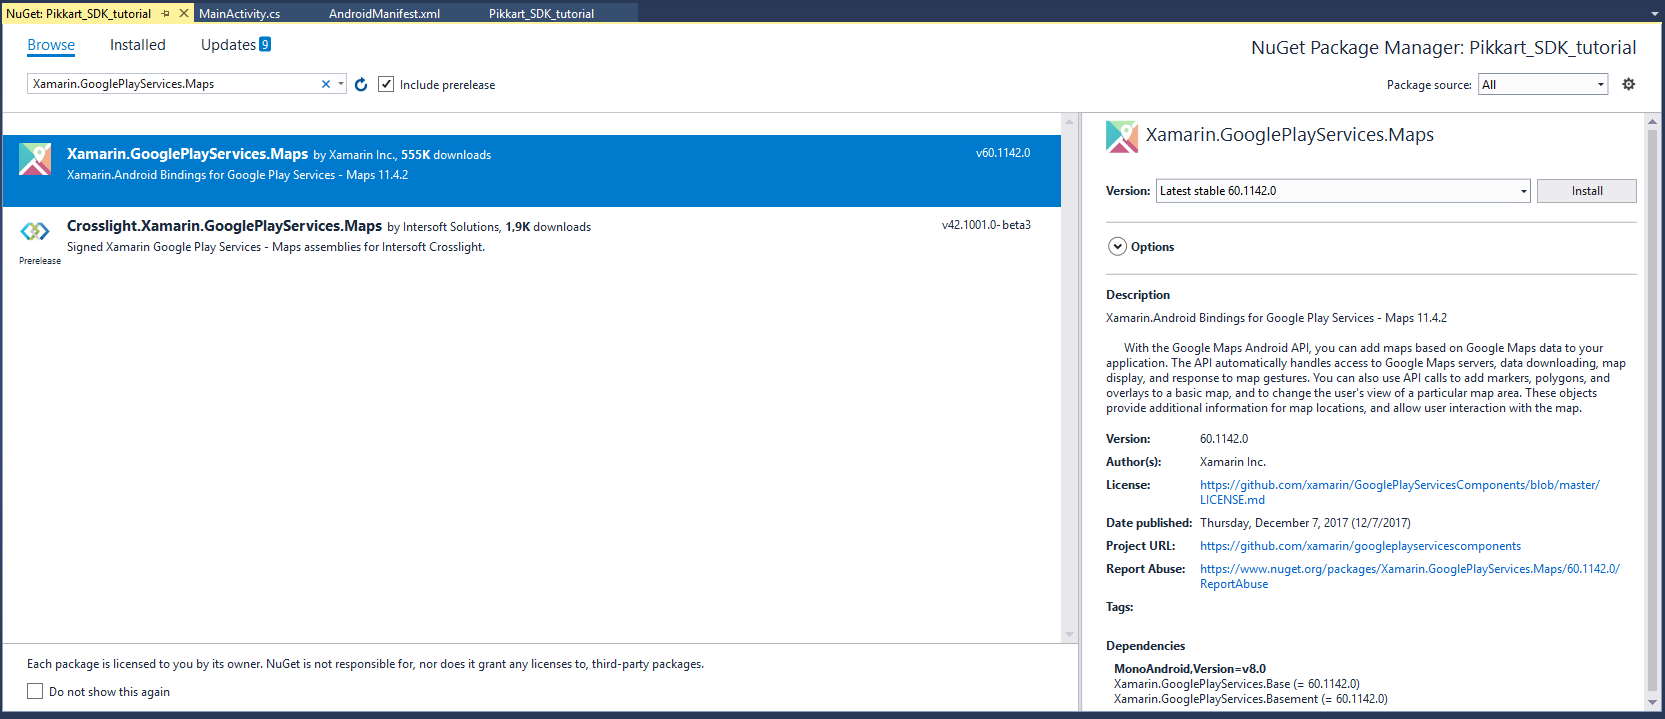Switch to the Updates tab
Screen dimensions: 1665x719
click(228, 45)
